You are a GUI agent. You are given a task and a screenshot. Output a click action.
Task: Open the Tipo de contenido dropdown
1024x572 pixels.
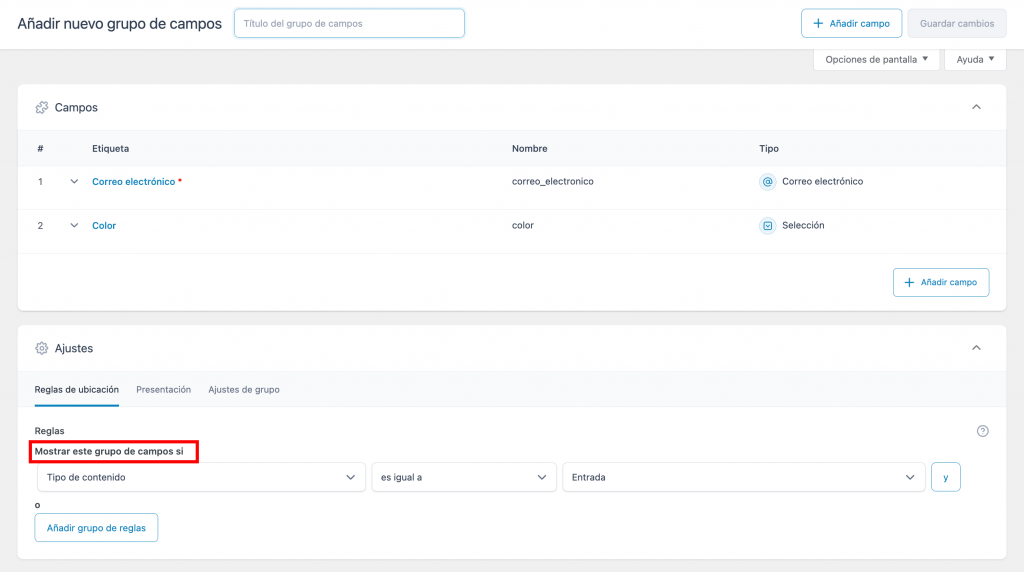[200, 478]
